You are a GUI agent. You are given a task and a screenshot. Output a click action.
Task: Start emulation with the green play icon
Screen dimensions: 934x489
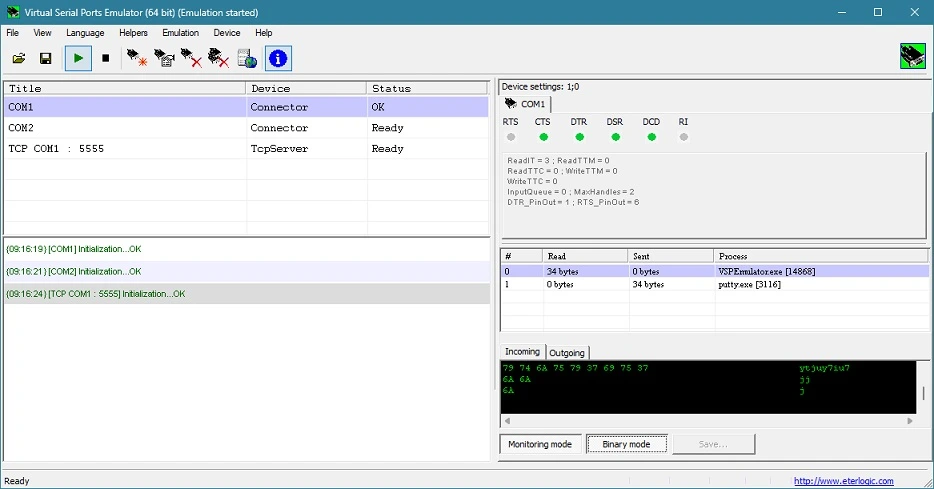pyautogui.click(x=78, y=58)
